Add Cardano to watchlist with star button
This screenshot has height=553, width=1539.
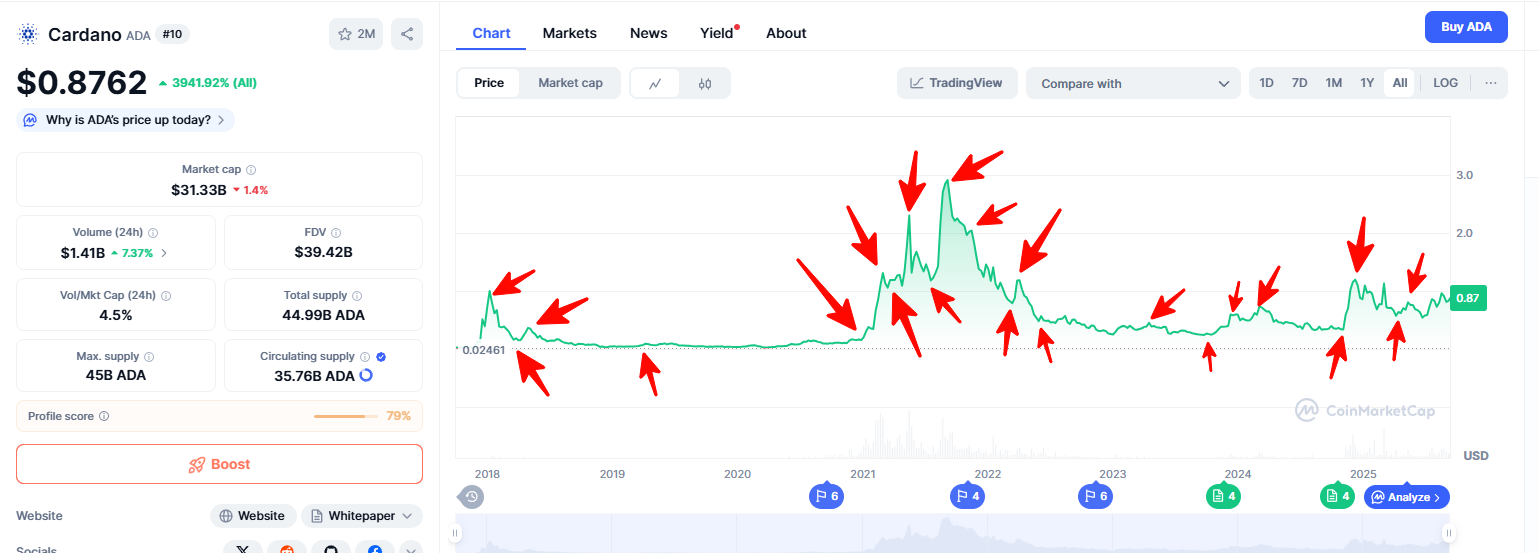pos(355,34)
